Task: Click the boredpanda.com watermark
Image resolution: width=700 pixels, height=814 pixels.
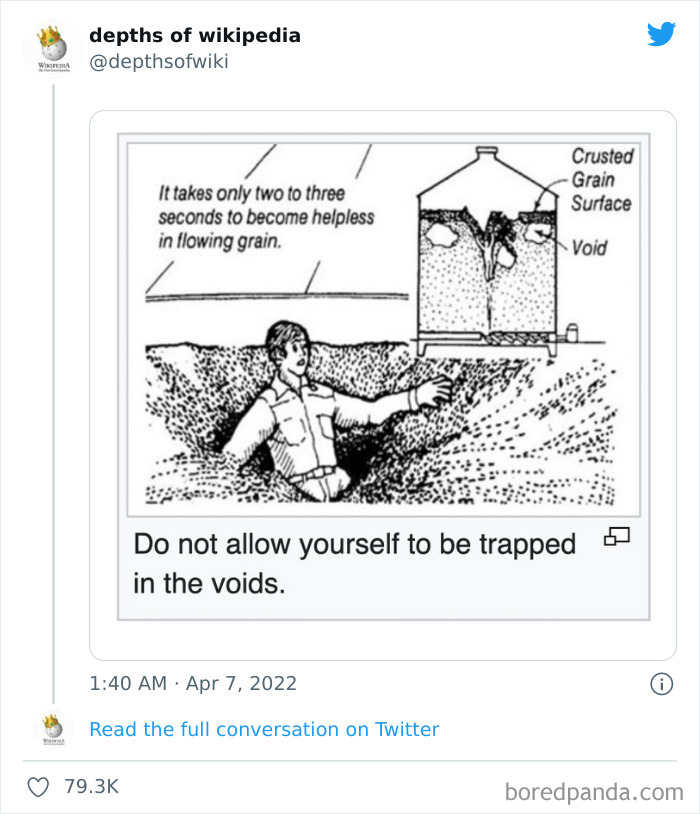Action: 594,792
